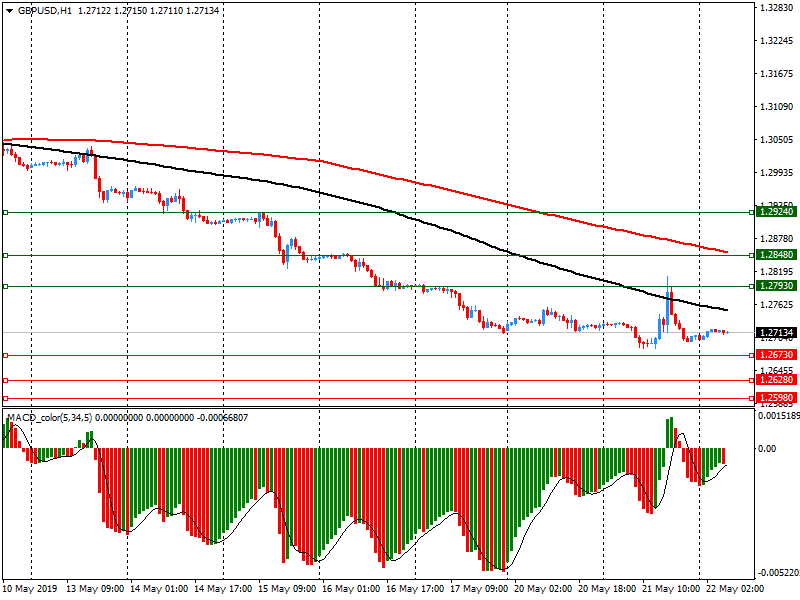The width and height of the screenshot is (800, 600).
Task: Click the green 1.27930 price label
Action: coord(777,287)
